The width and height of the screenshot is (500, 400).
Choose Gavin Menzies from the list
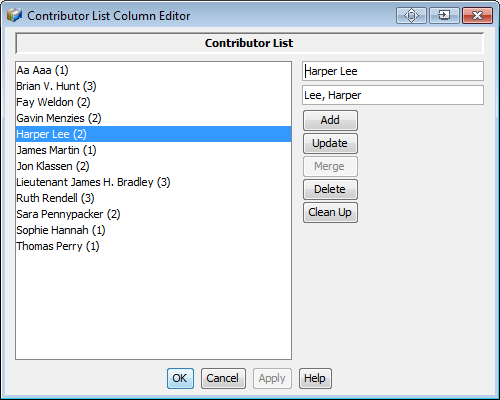(x=153, y=118)
